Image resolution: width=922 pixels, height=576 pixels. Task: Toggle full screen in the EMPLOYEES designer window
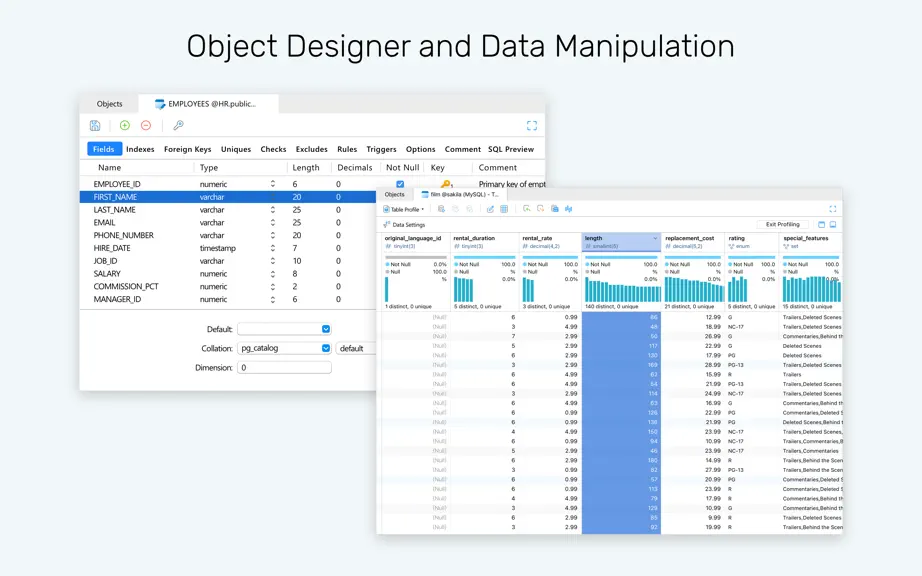coord(532,125)
